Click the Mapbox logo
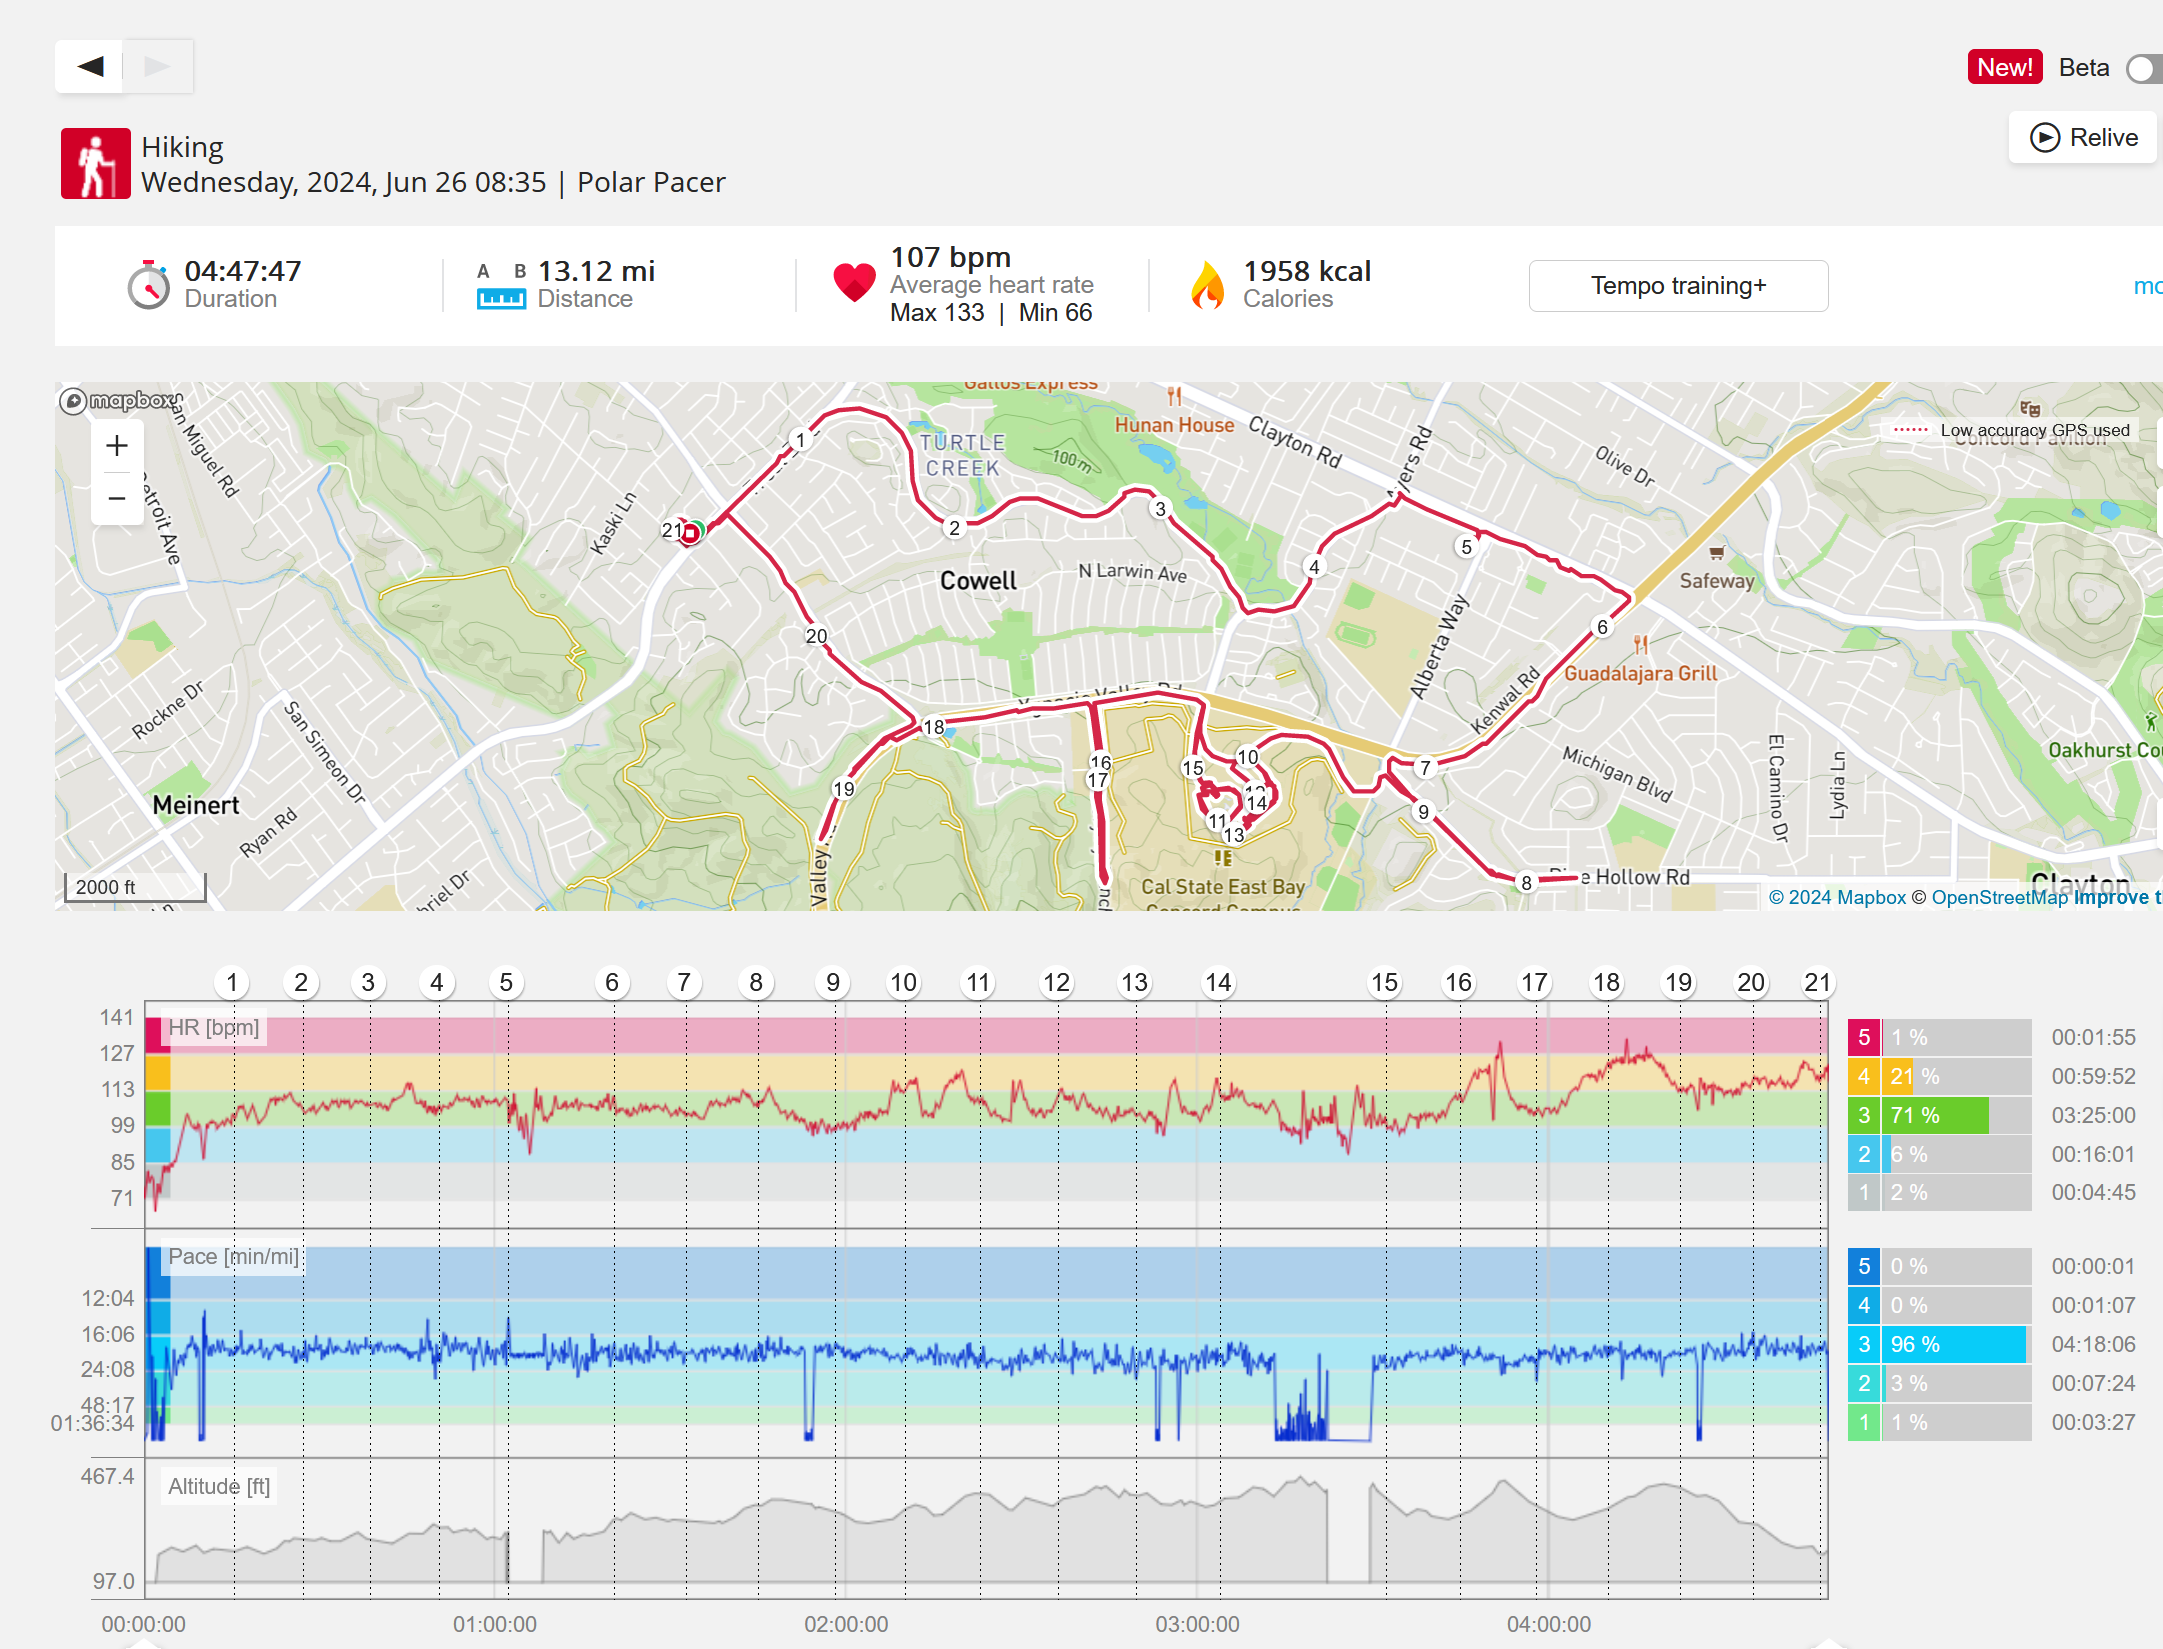This screenshot has width=2163, height=1649. click(120, 401)
